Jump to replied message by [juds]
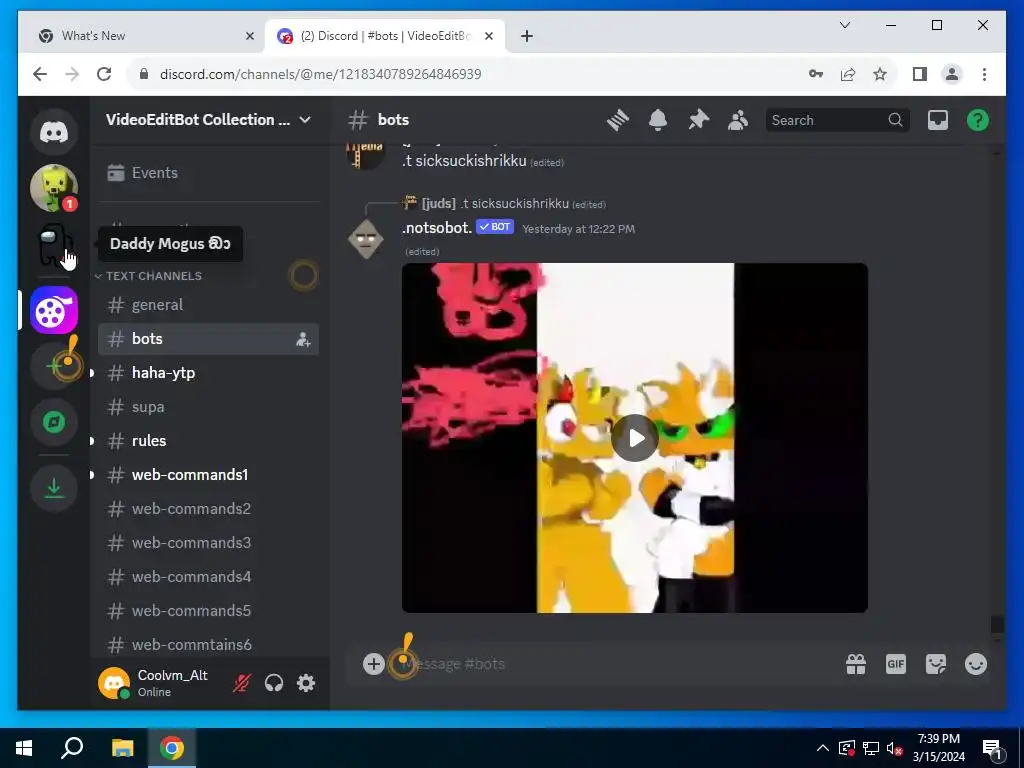This screenshot has width=1024, height=768. pyautogui.click(x=514, y=204)
